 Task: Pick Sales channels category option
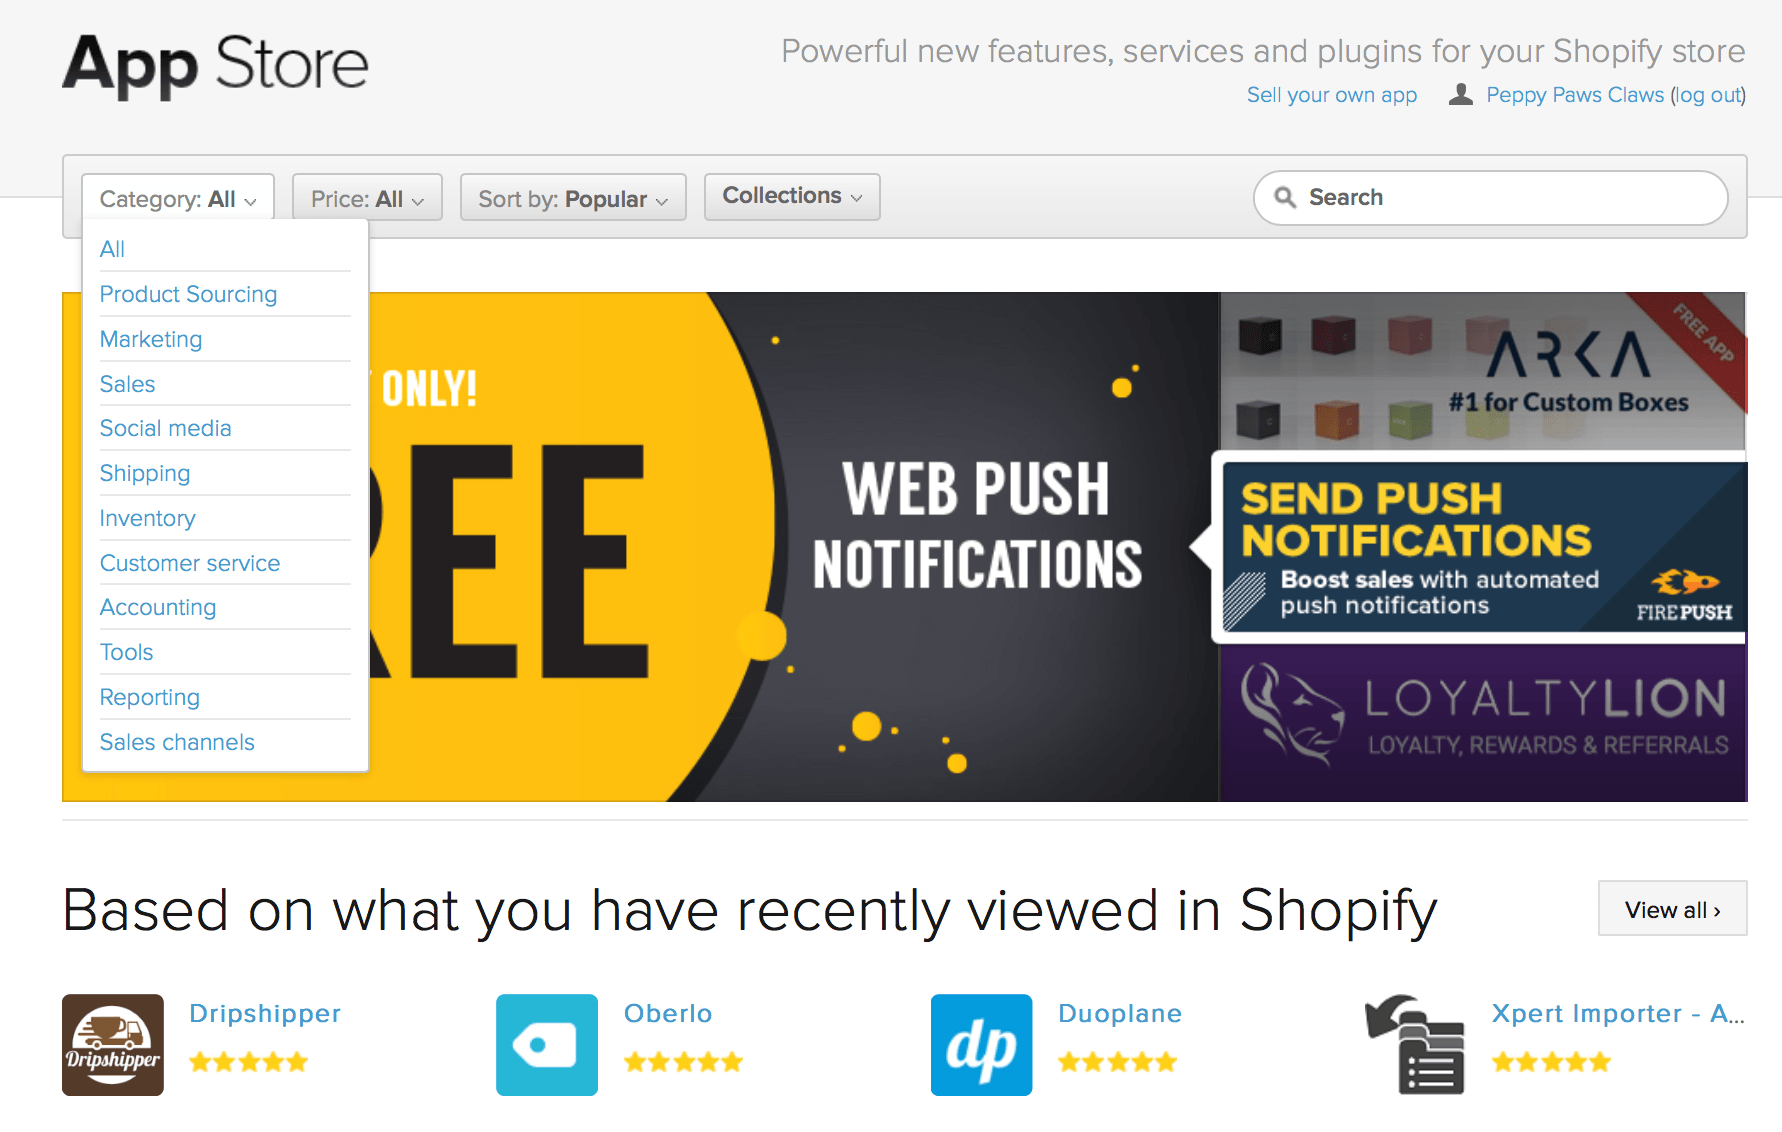pos(177,742)
